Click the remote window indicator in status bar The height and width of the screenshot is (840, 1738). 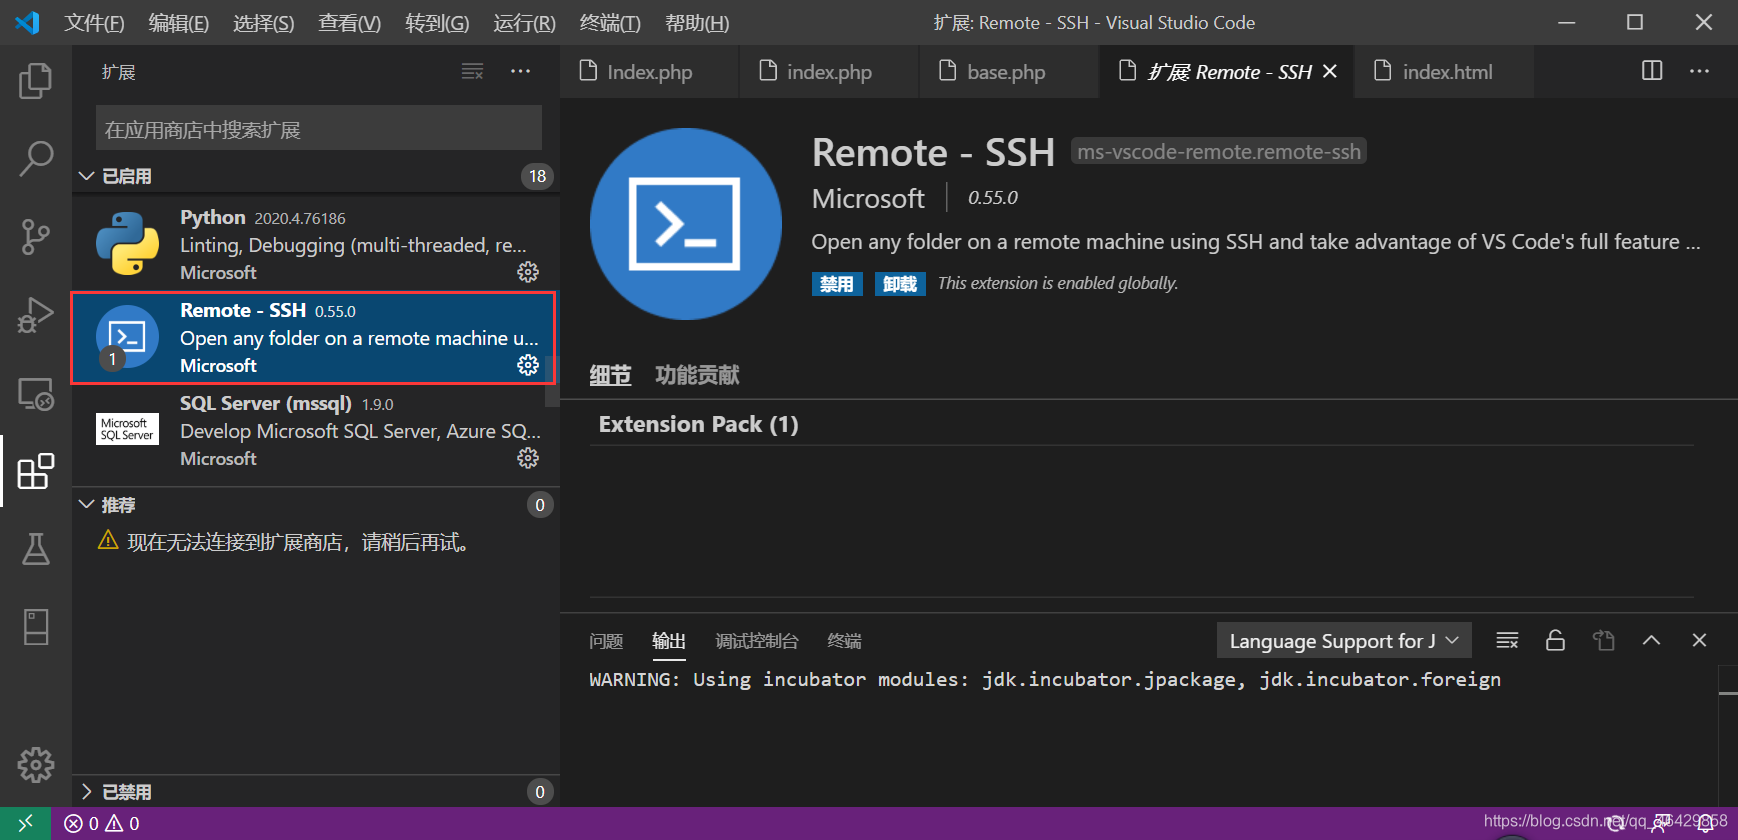(26, 823)
